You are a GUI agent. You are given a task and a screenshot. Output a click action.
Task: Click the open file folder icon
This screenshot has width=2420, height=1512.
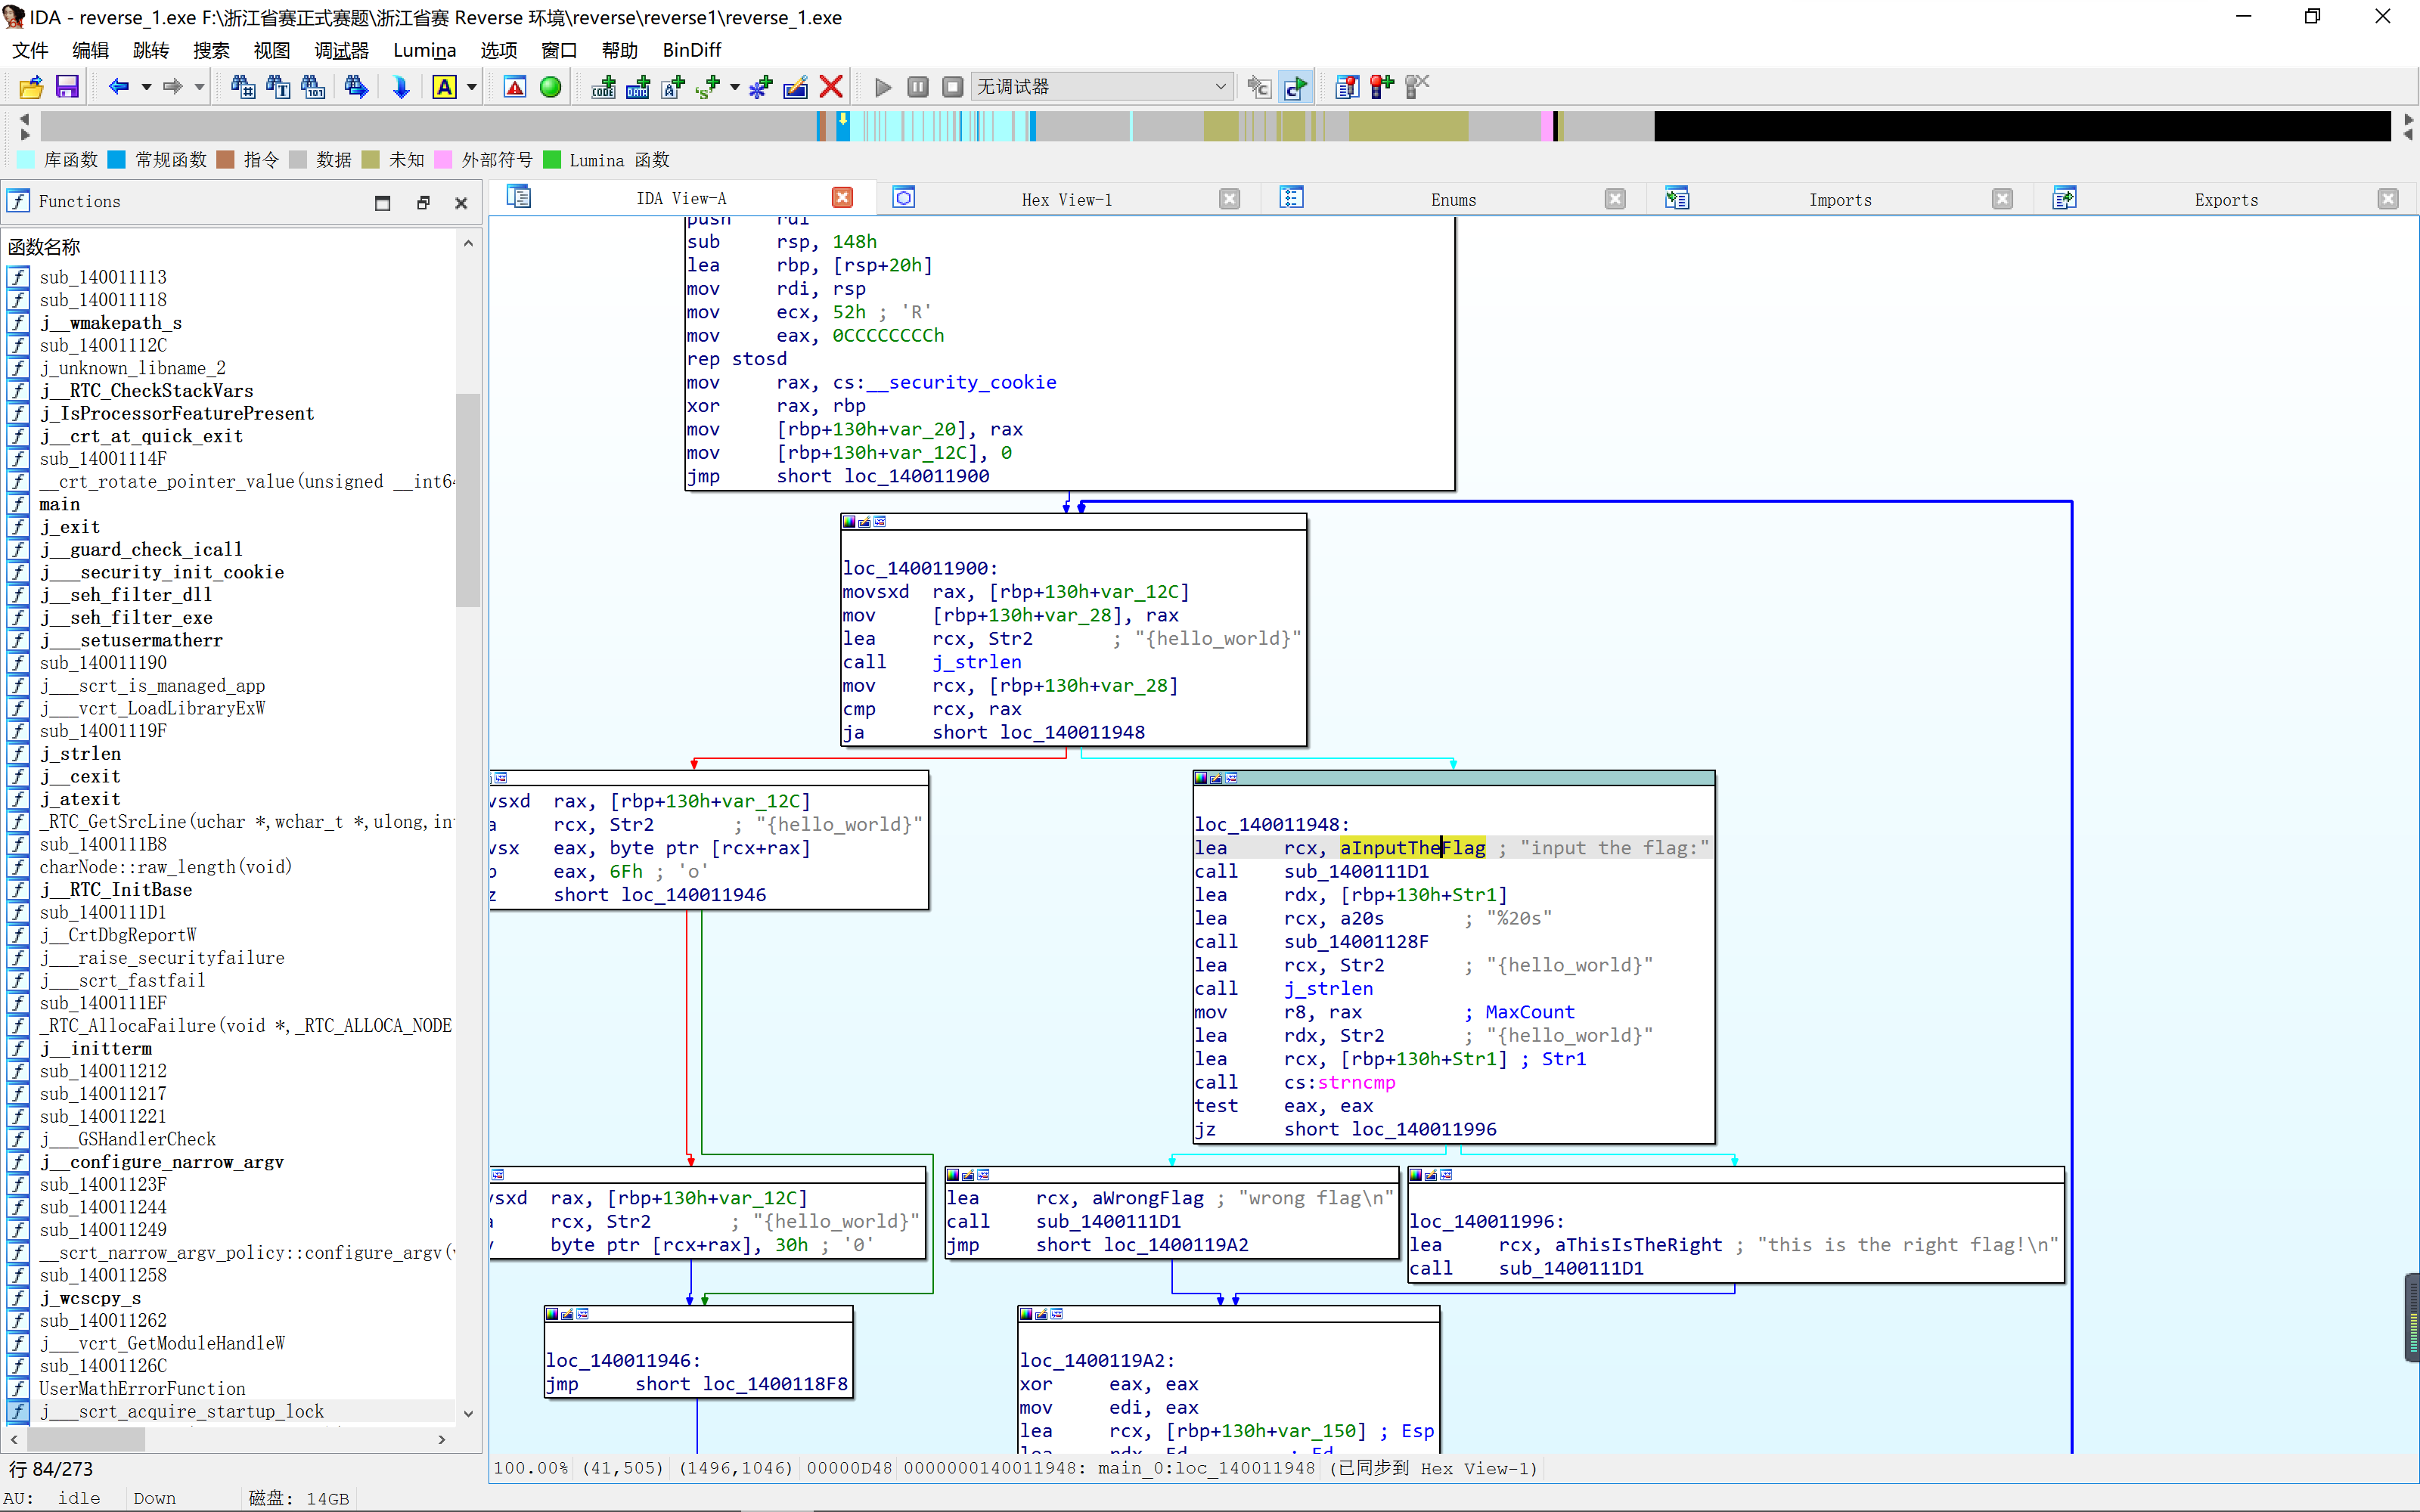pyautogui.click(x=31, y=87)
